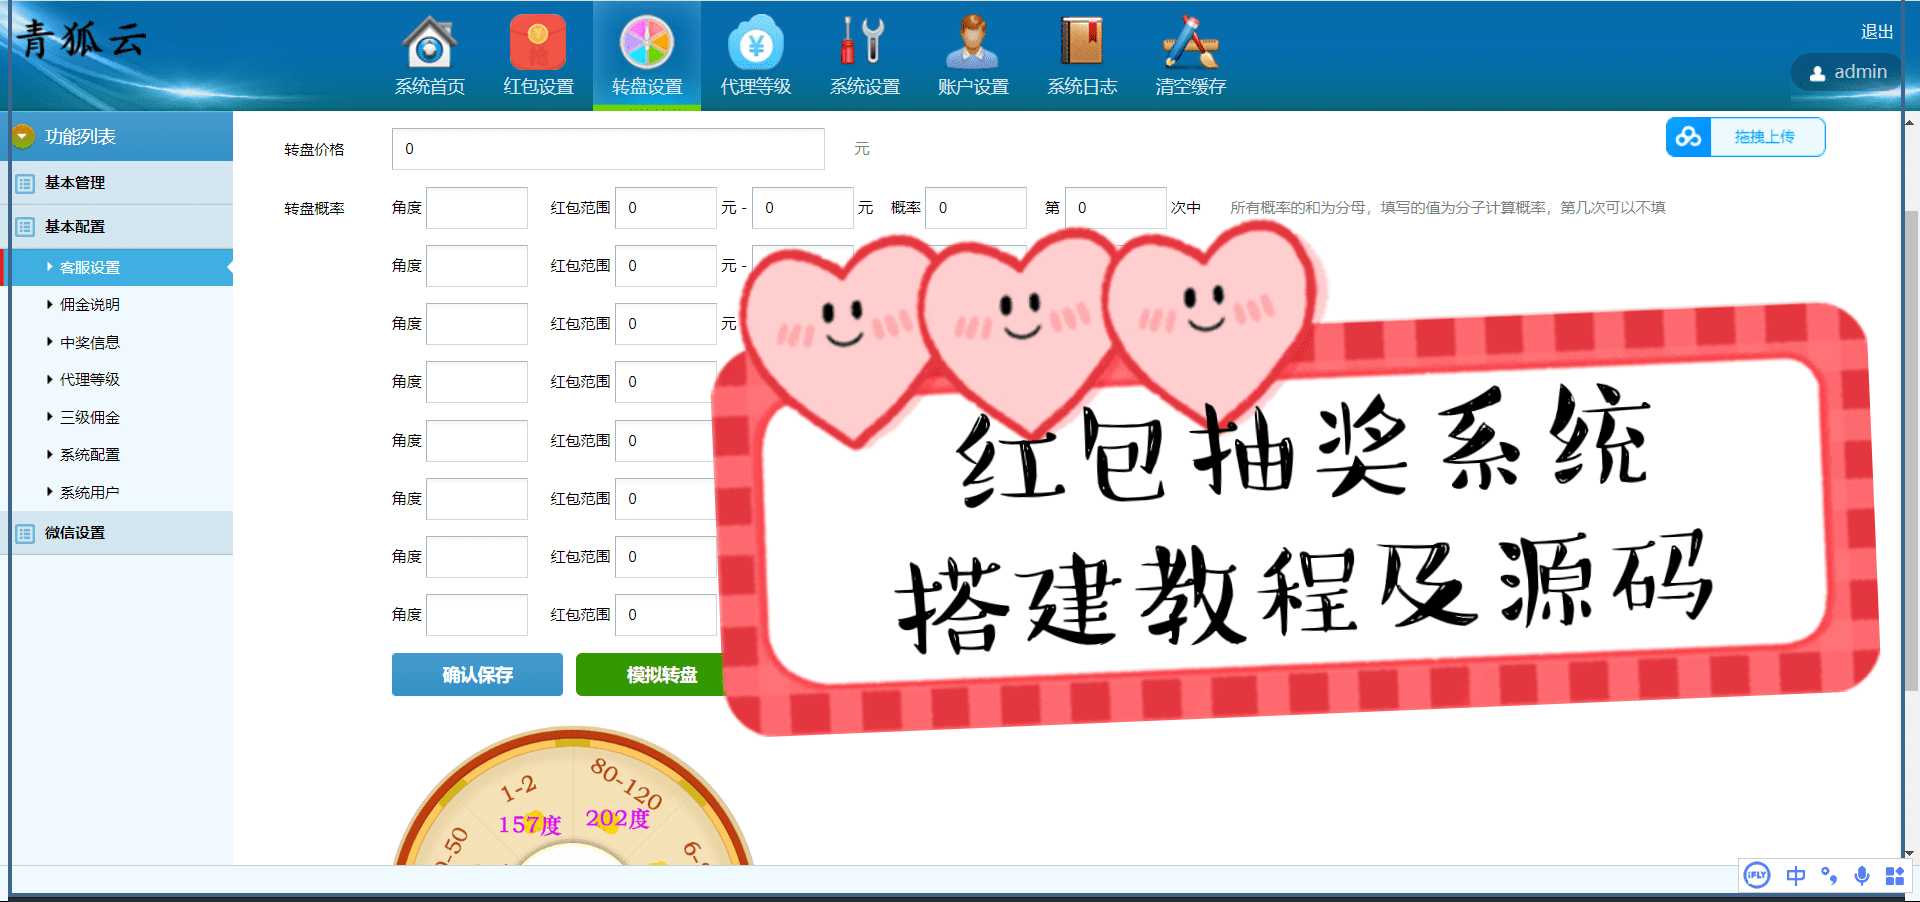Viewport: 1920px width, 902px height.
Task: Select 转盘设置 wheel icon
Action: [x=647, y=42]
